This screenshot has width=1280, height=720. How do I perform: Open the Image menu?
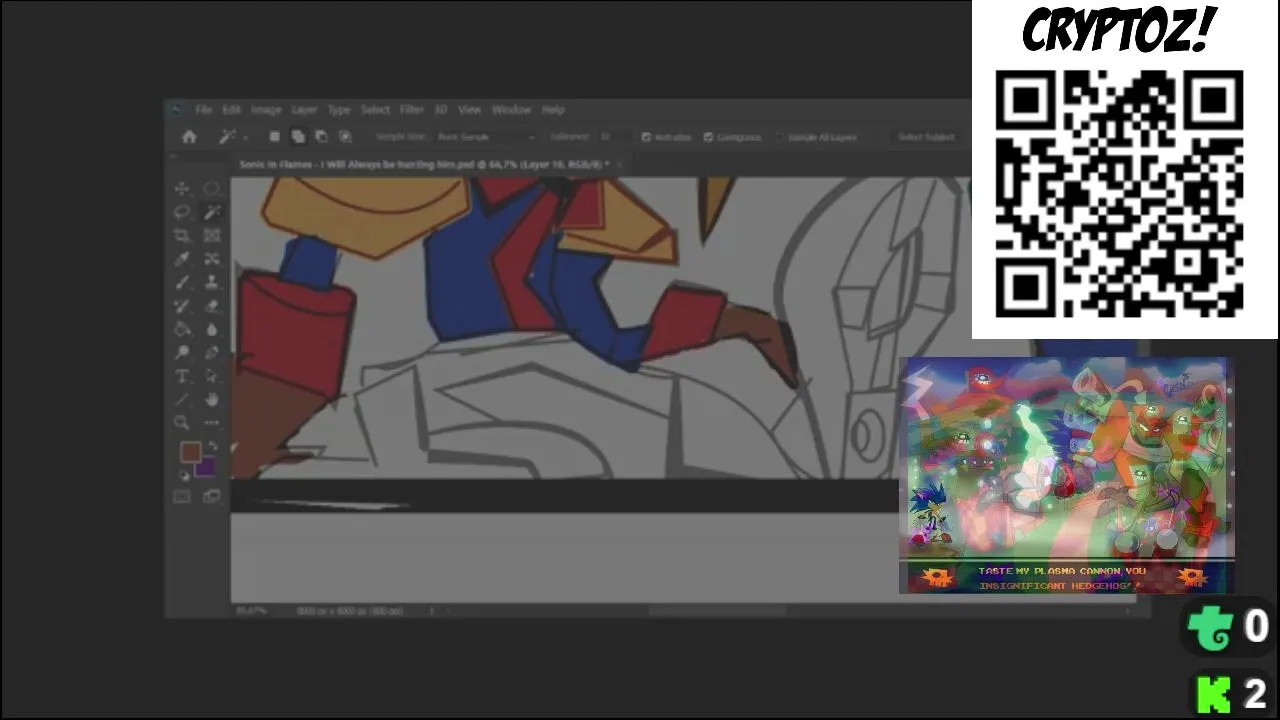point(266,110)
